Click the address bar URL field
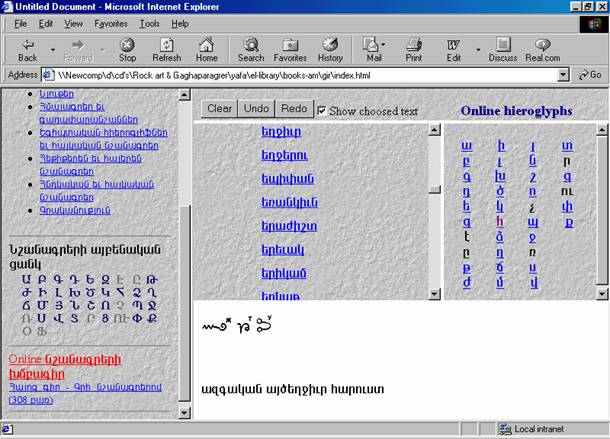The width and height of the screenshot is (610, 439). click(300, 74)
